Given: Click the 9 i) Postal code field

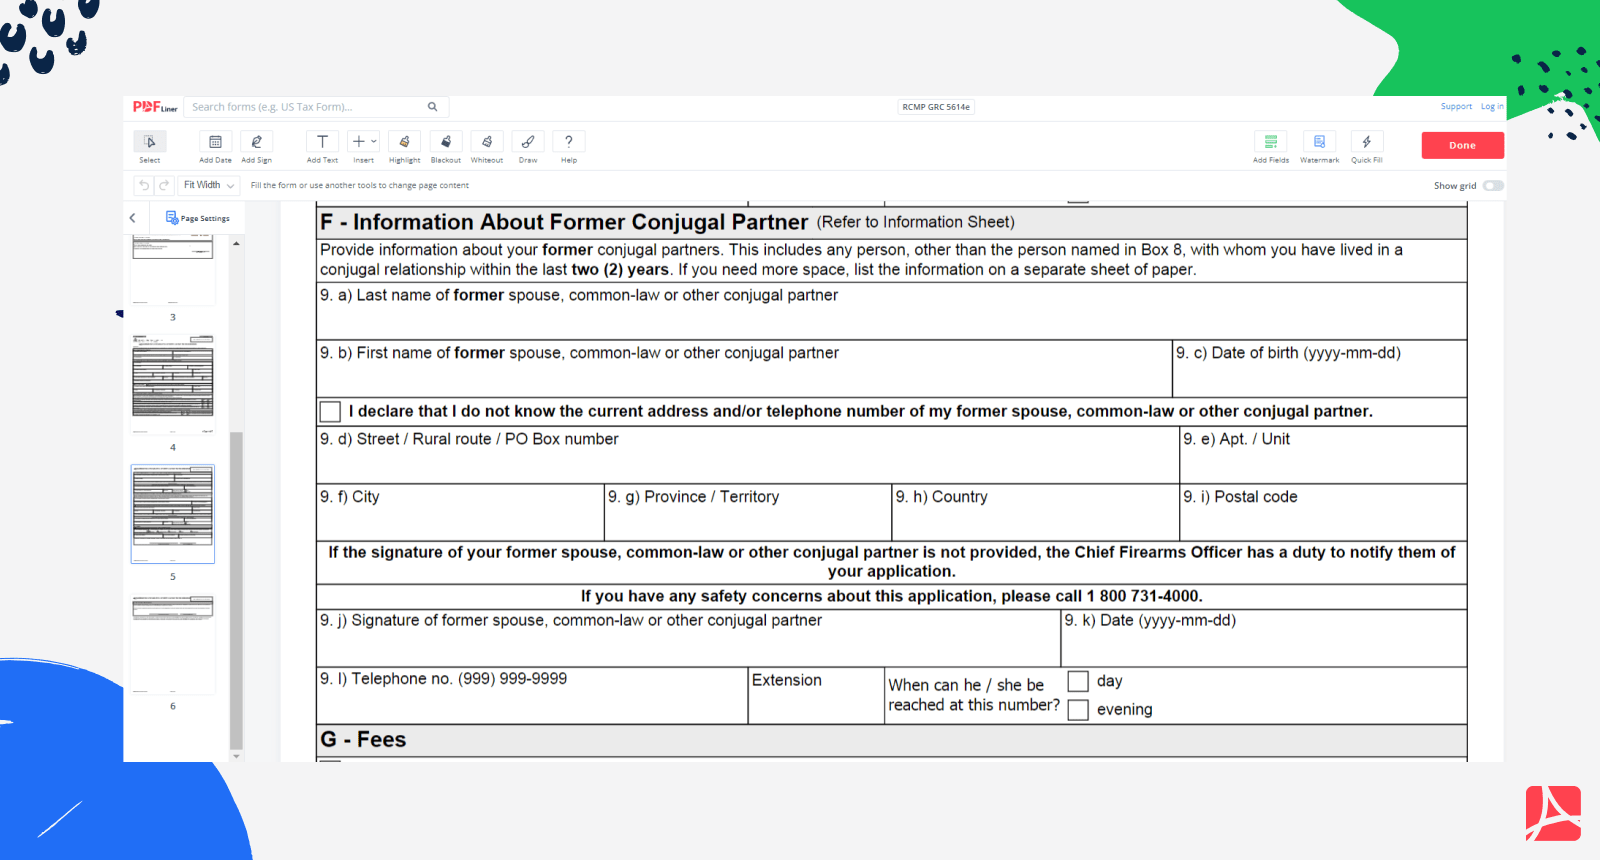Looking at the screenshot, I should tap(1323, 513).
